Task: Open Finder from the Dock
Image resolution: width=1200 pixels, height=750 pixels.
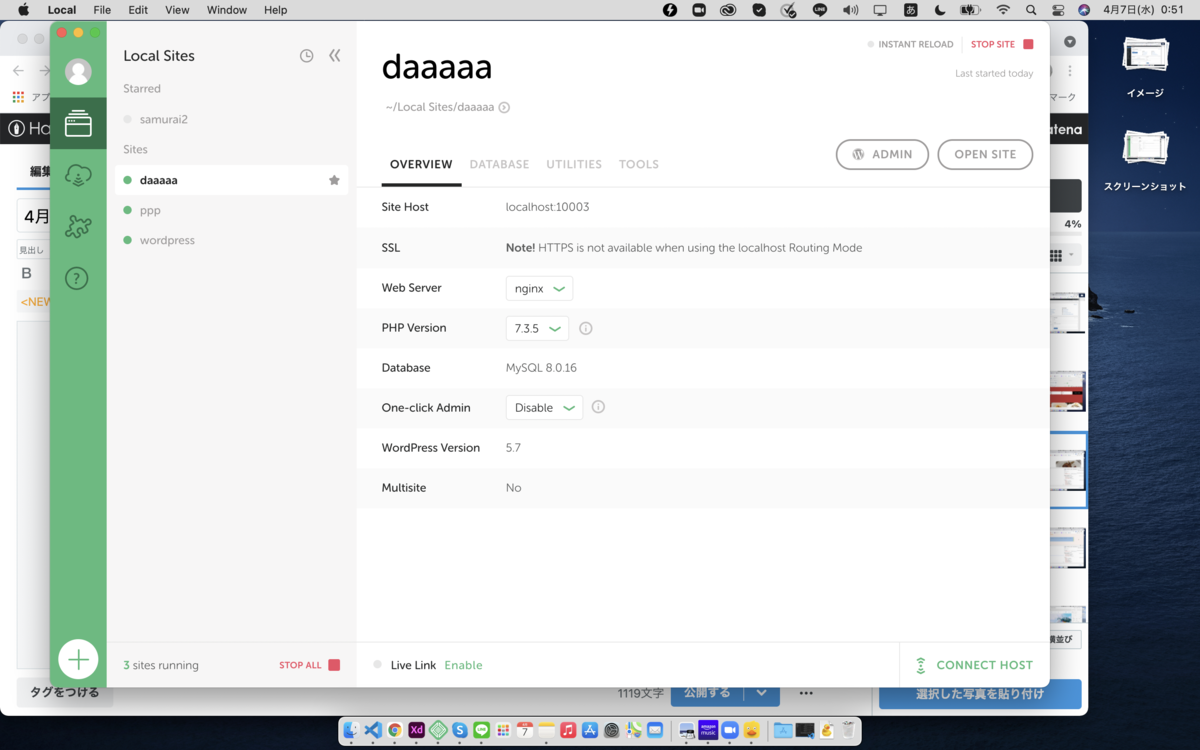Action: [x=351, y=731]
